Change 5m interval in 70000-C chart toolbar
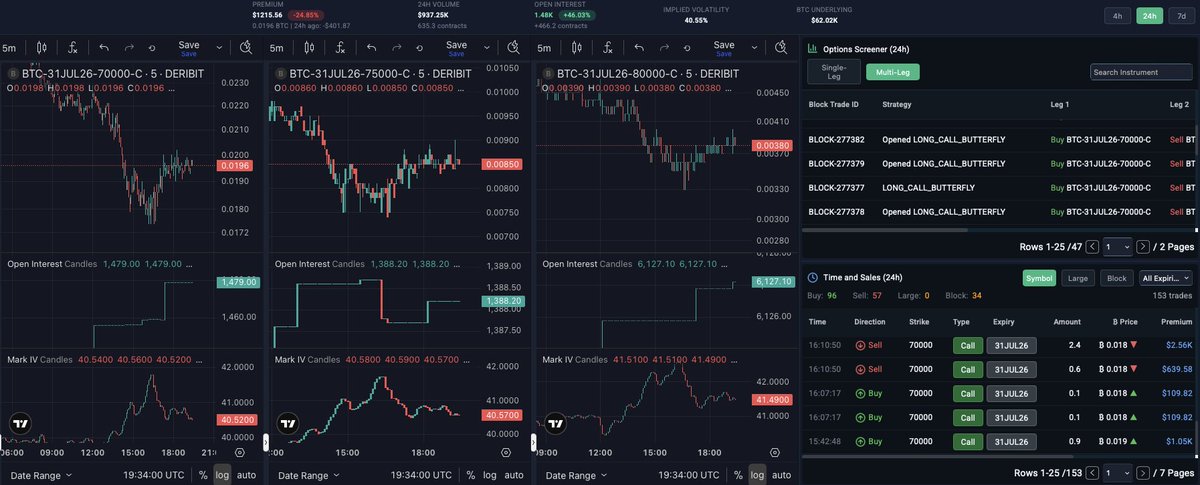This screenshot has height=485, width=1200. (x=9, y=47)
